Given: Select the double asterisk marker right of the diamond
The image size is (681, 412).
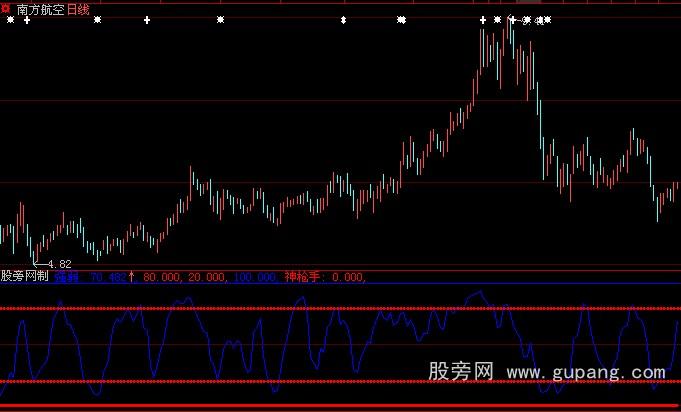Looking at the screenshot, I should [x=401, y=20].
